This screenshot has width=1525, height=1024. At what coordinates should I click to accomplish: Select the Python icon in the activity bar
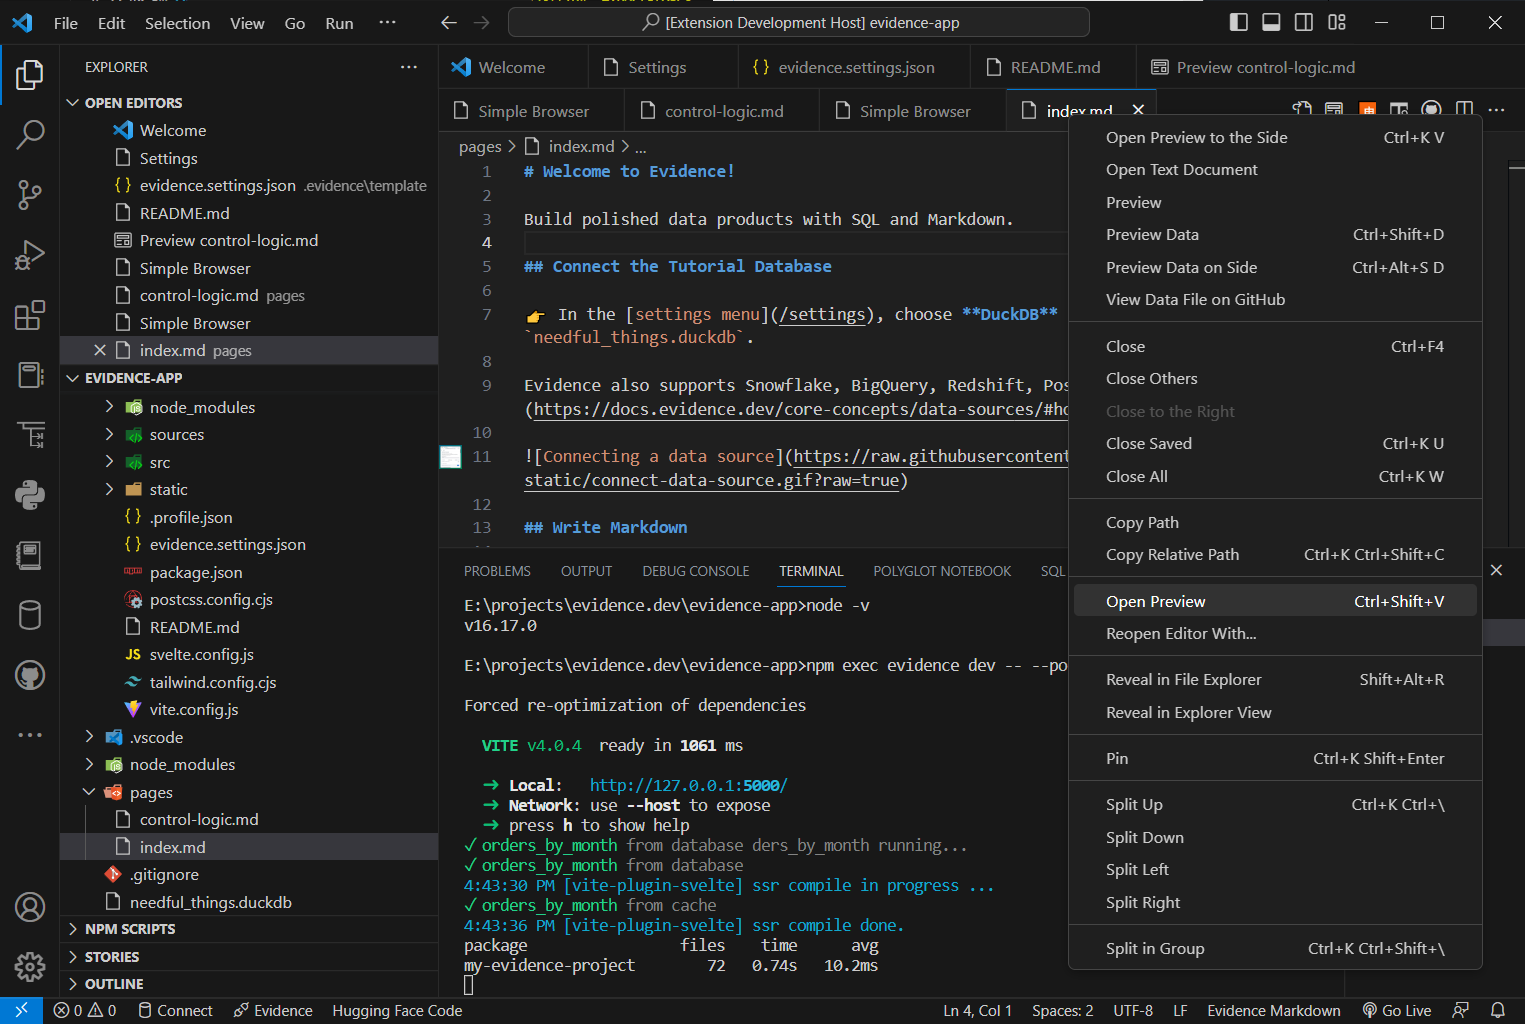(30, 495)
